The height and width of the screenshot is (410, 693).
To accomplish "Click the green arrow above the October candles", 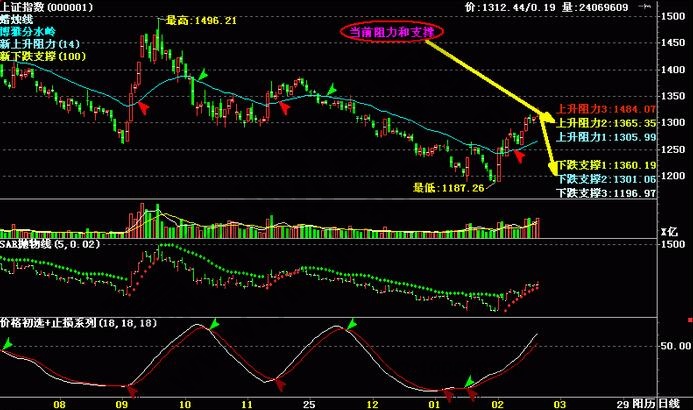I will click(x=203, y=76).
